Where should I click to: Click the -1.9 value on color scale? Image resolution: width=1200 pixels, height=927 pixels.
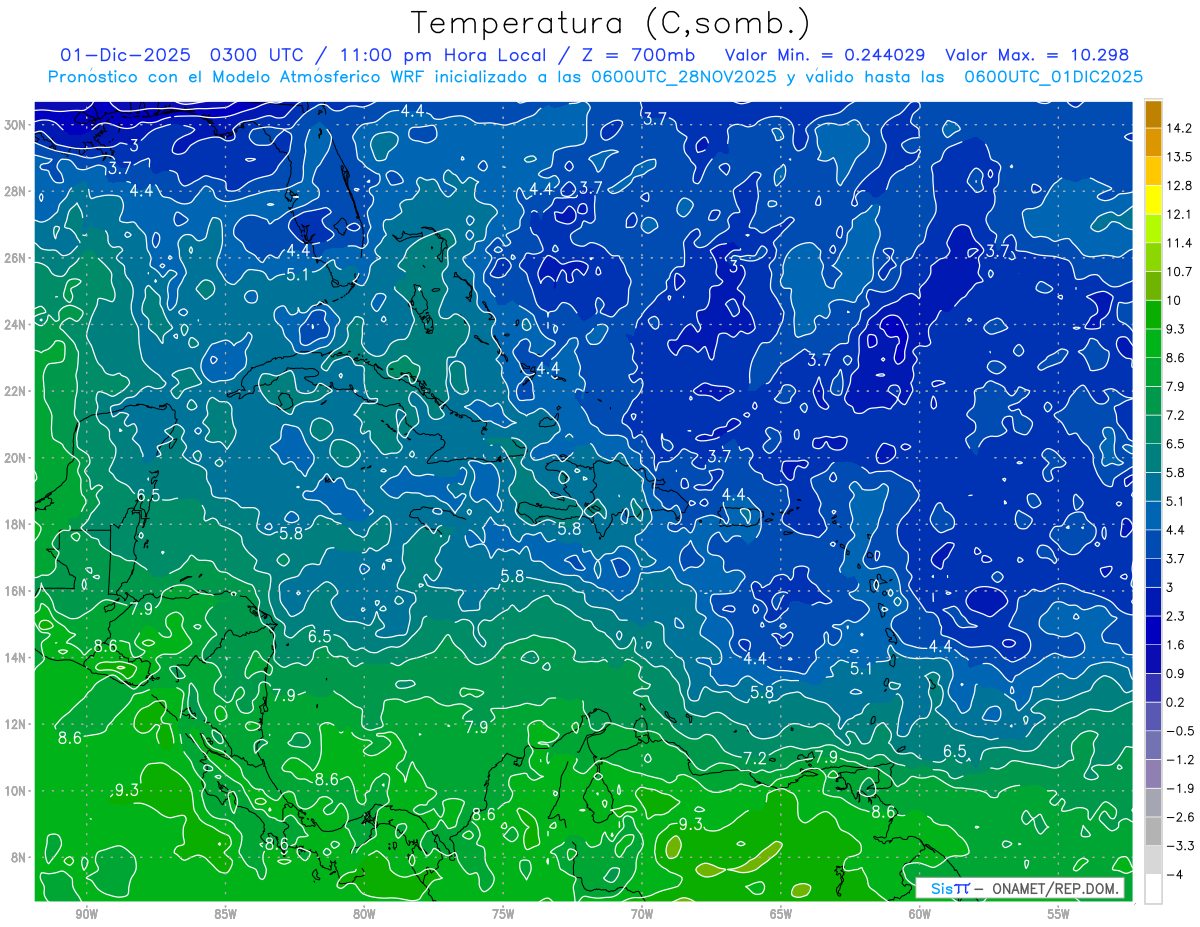tap(1179, 788)
